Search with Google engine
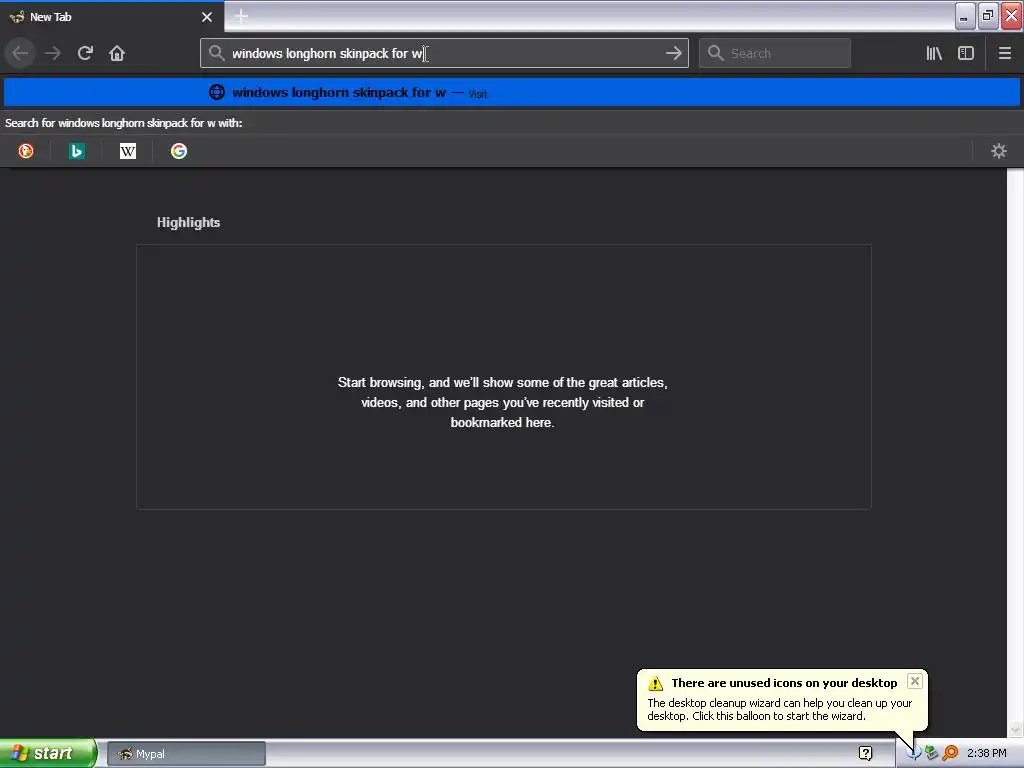Viewport: 1024px width, 768px height. [x=179, y=152]
